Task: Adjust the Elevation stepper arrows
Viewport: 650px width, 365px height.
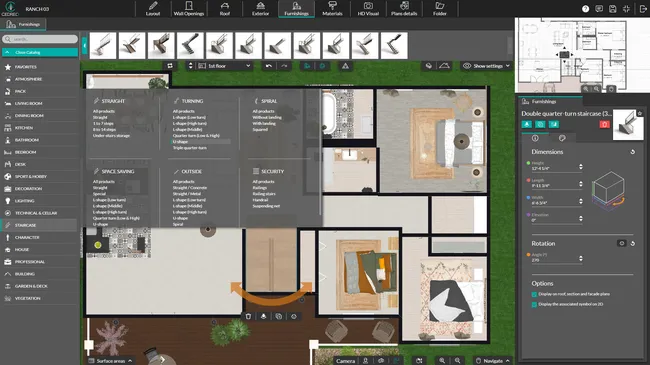Action: (581, 218)
